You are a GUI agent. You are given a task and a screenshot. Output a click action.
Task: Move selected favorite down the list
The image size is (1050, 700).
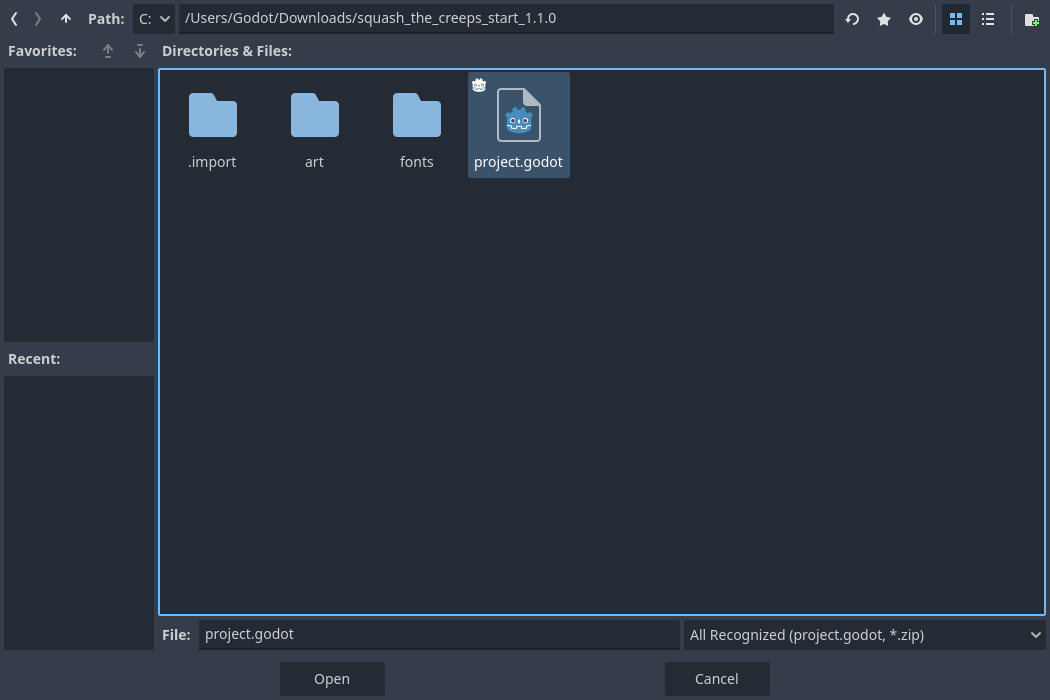139,51
